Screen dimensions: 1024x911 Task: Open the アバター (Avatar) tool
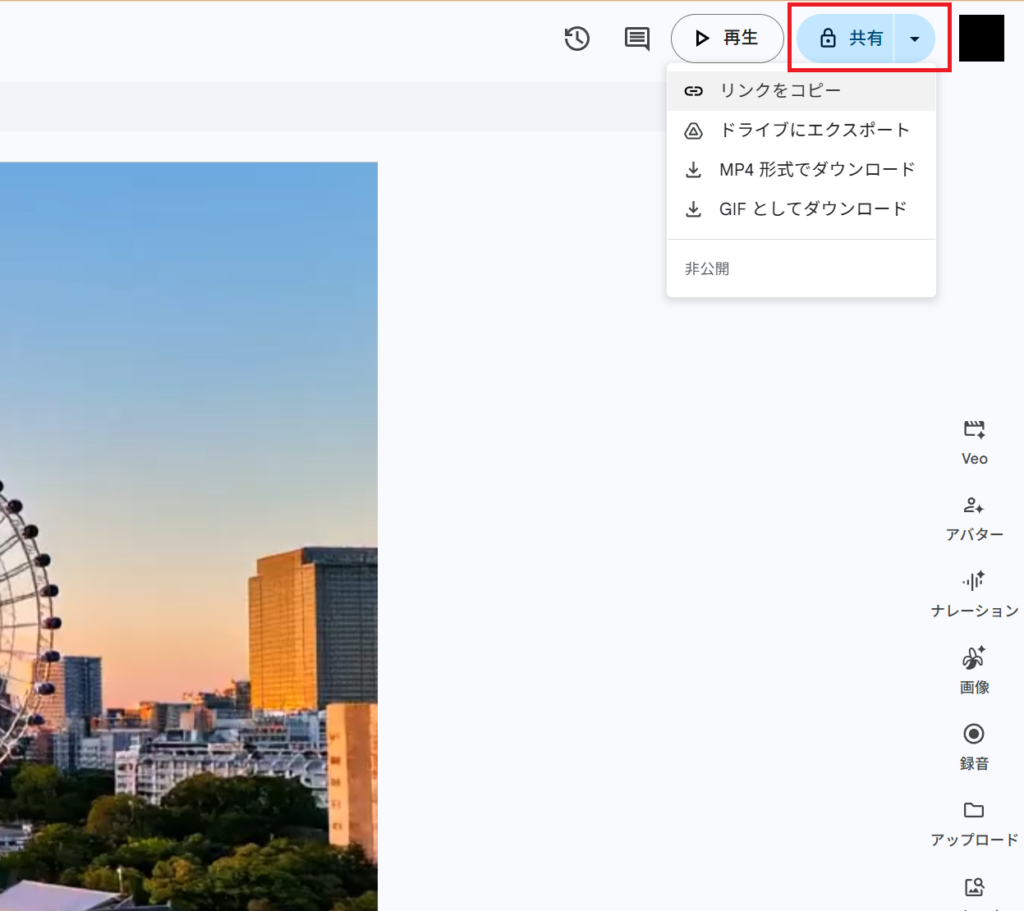point(973,518)
